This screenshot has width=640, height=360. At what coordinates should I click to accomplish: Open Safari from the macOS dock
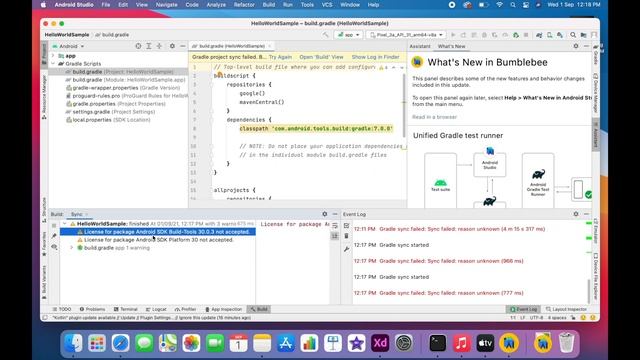[x=120, y=343]
